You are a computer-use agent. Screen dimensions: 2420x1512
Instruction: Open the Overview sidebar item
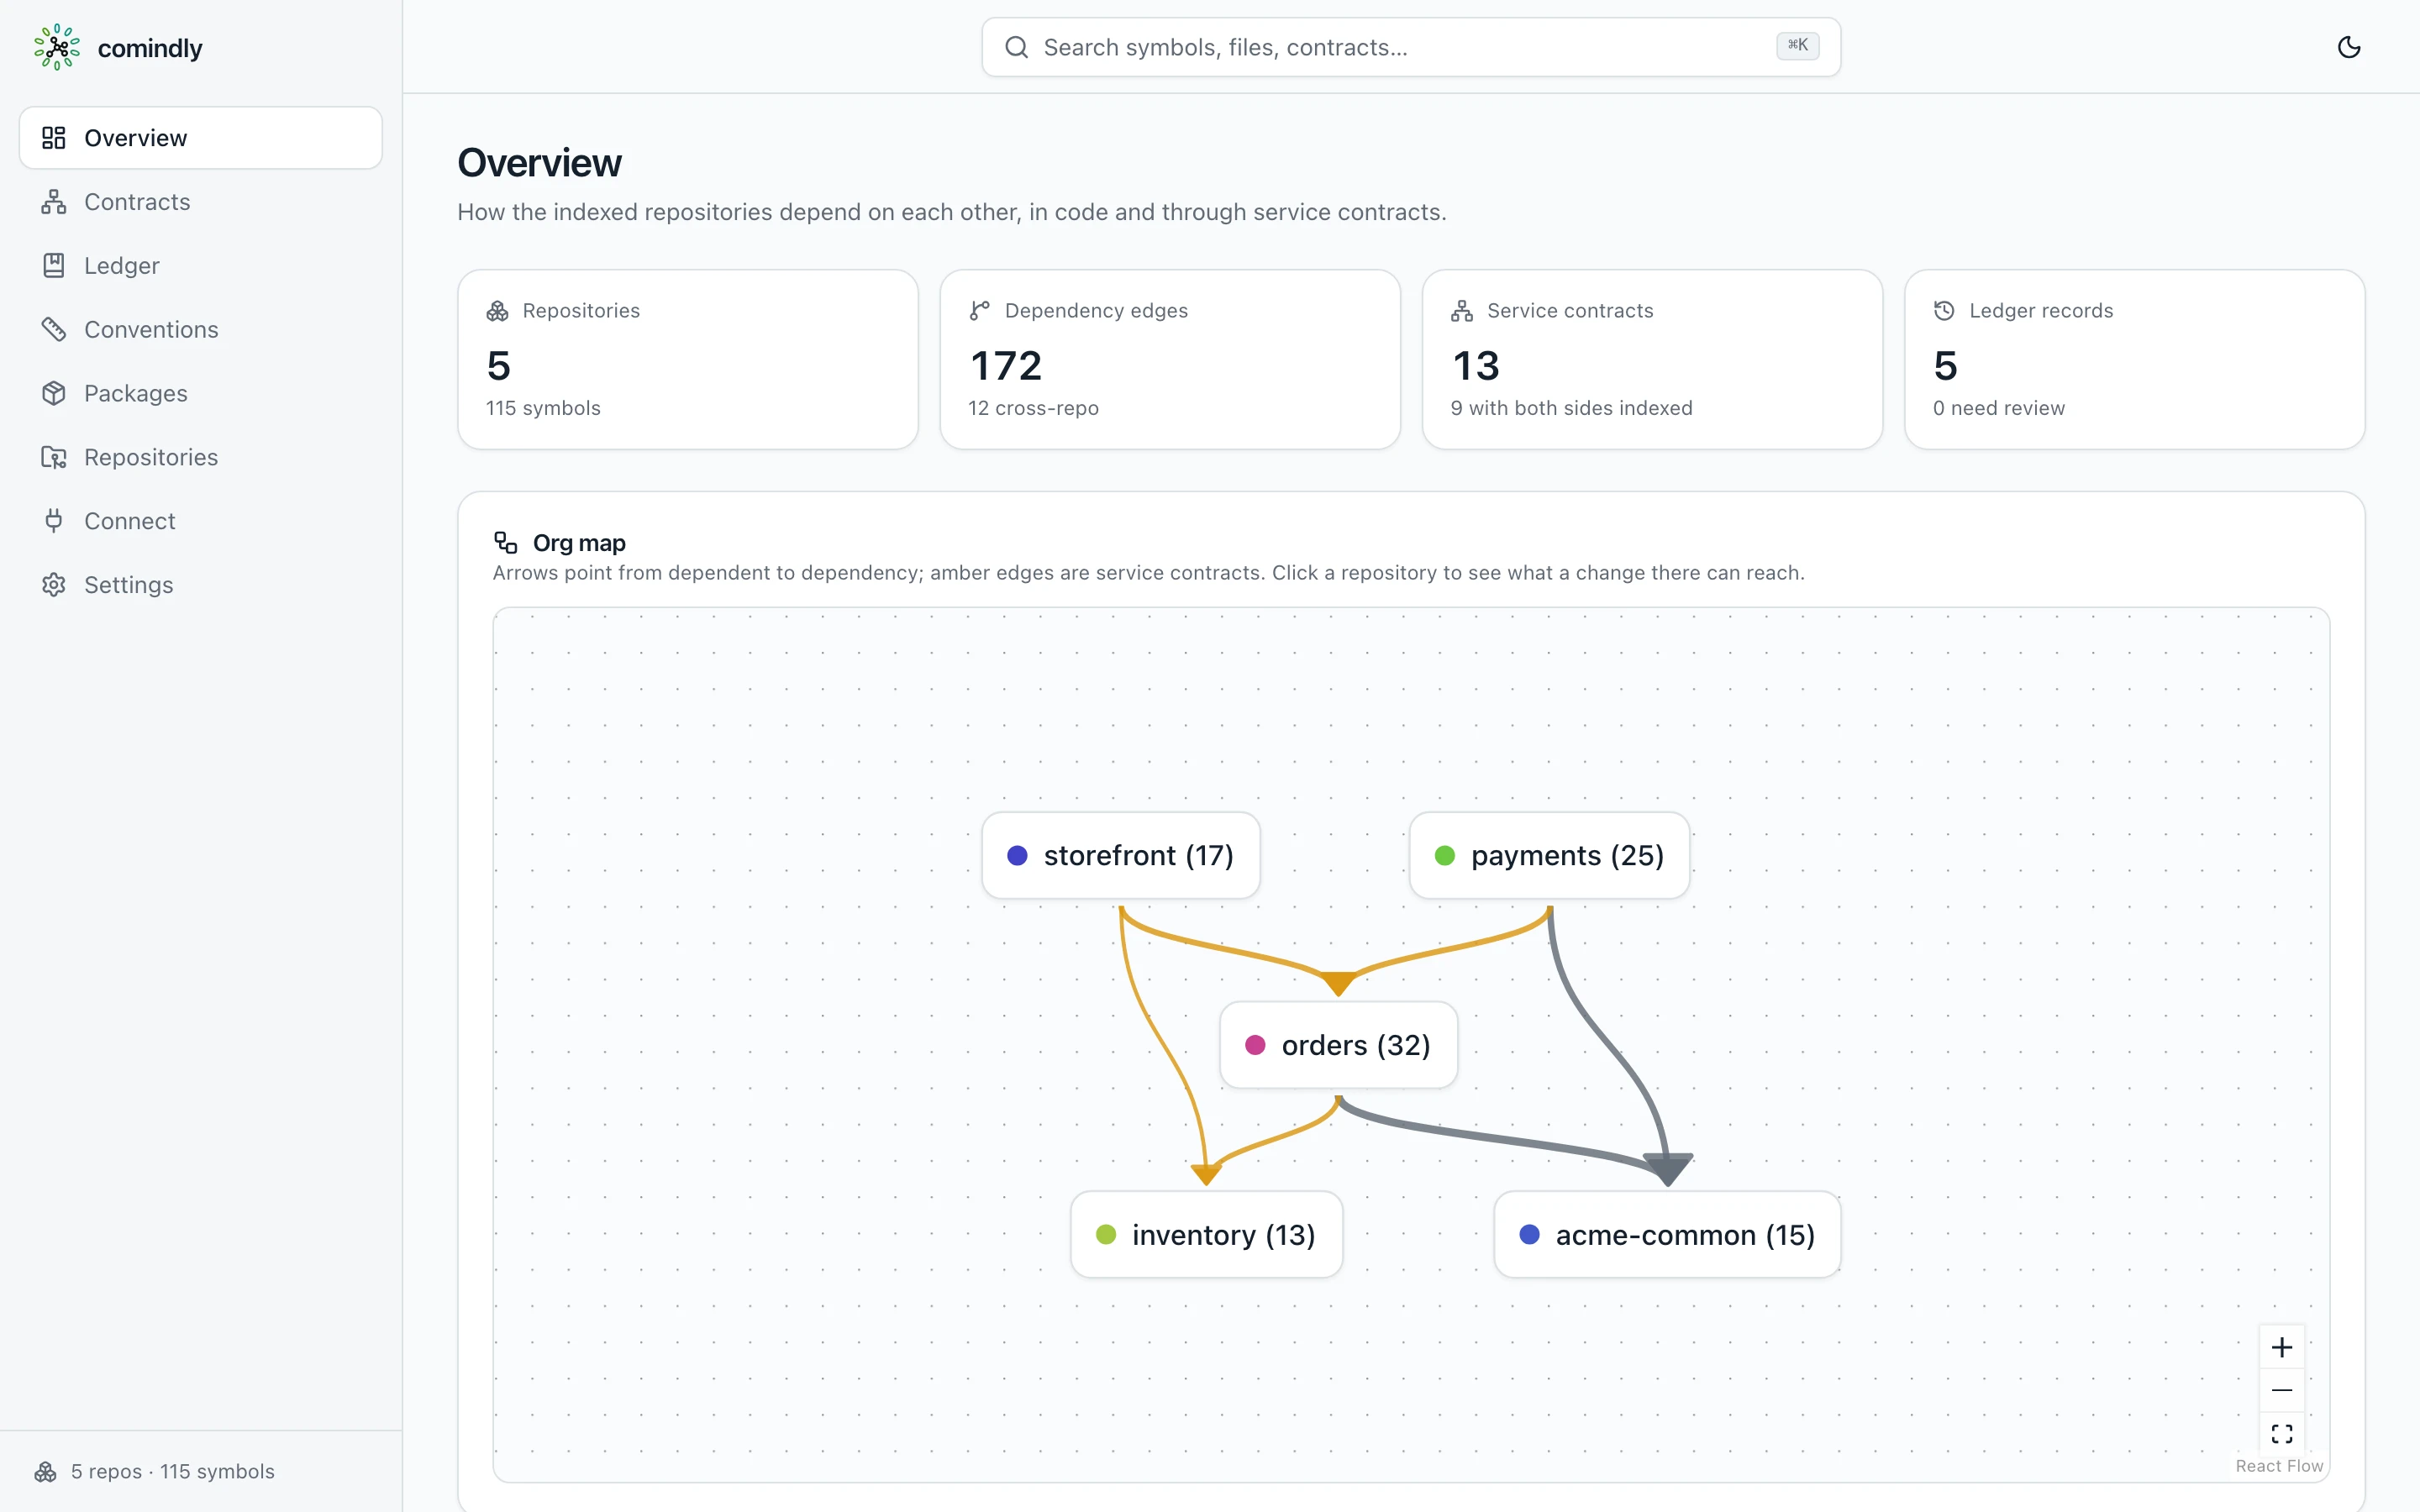[x=201, y=138]
